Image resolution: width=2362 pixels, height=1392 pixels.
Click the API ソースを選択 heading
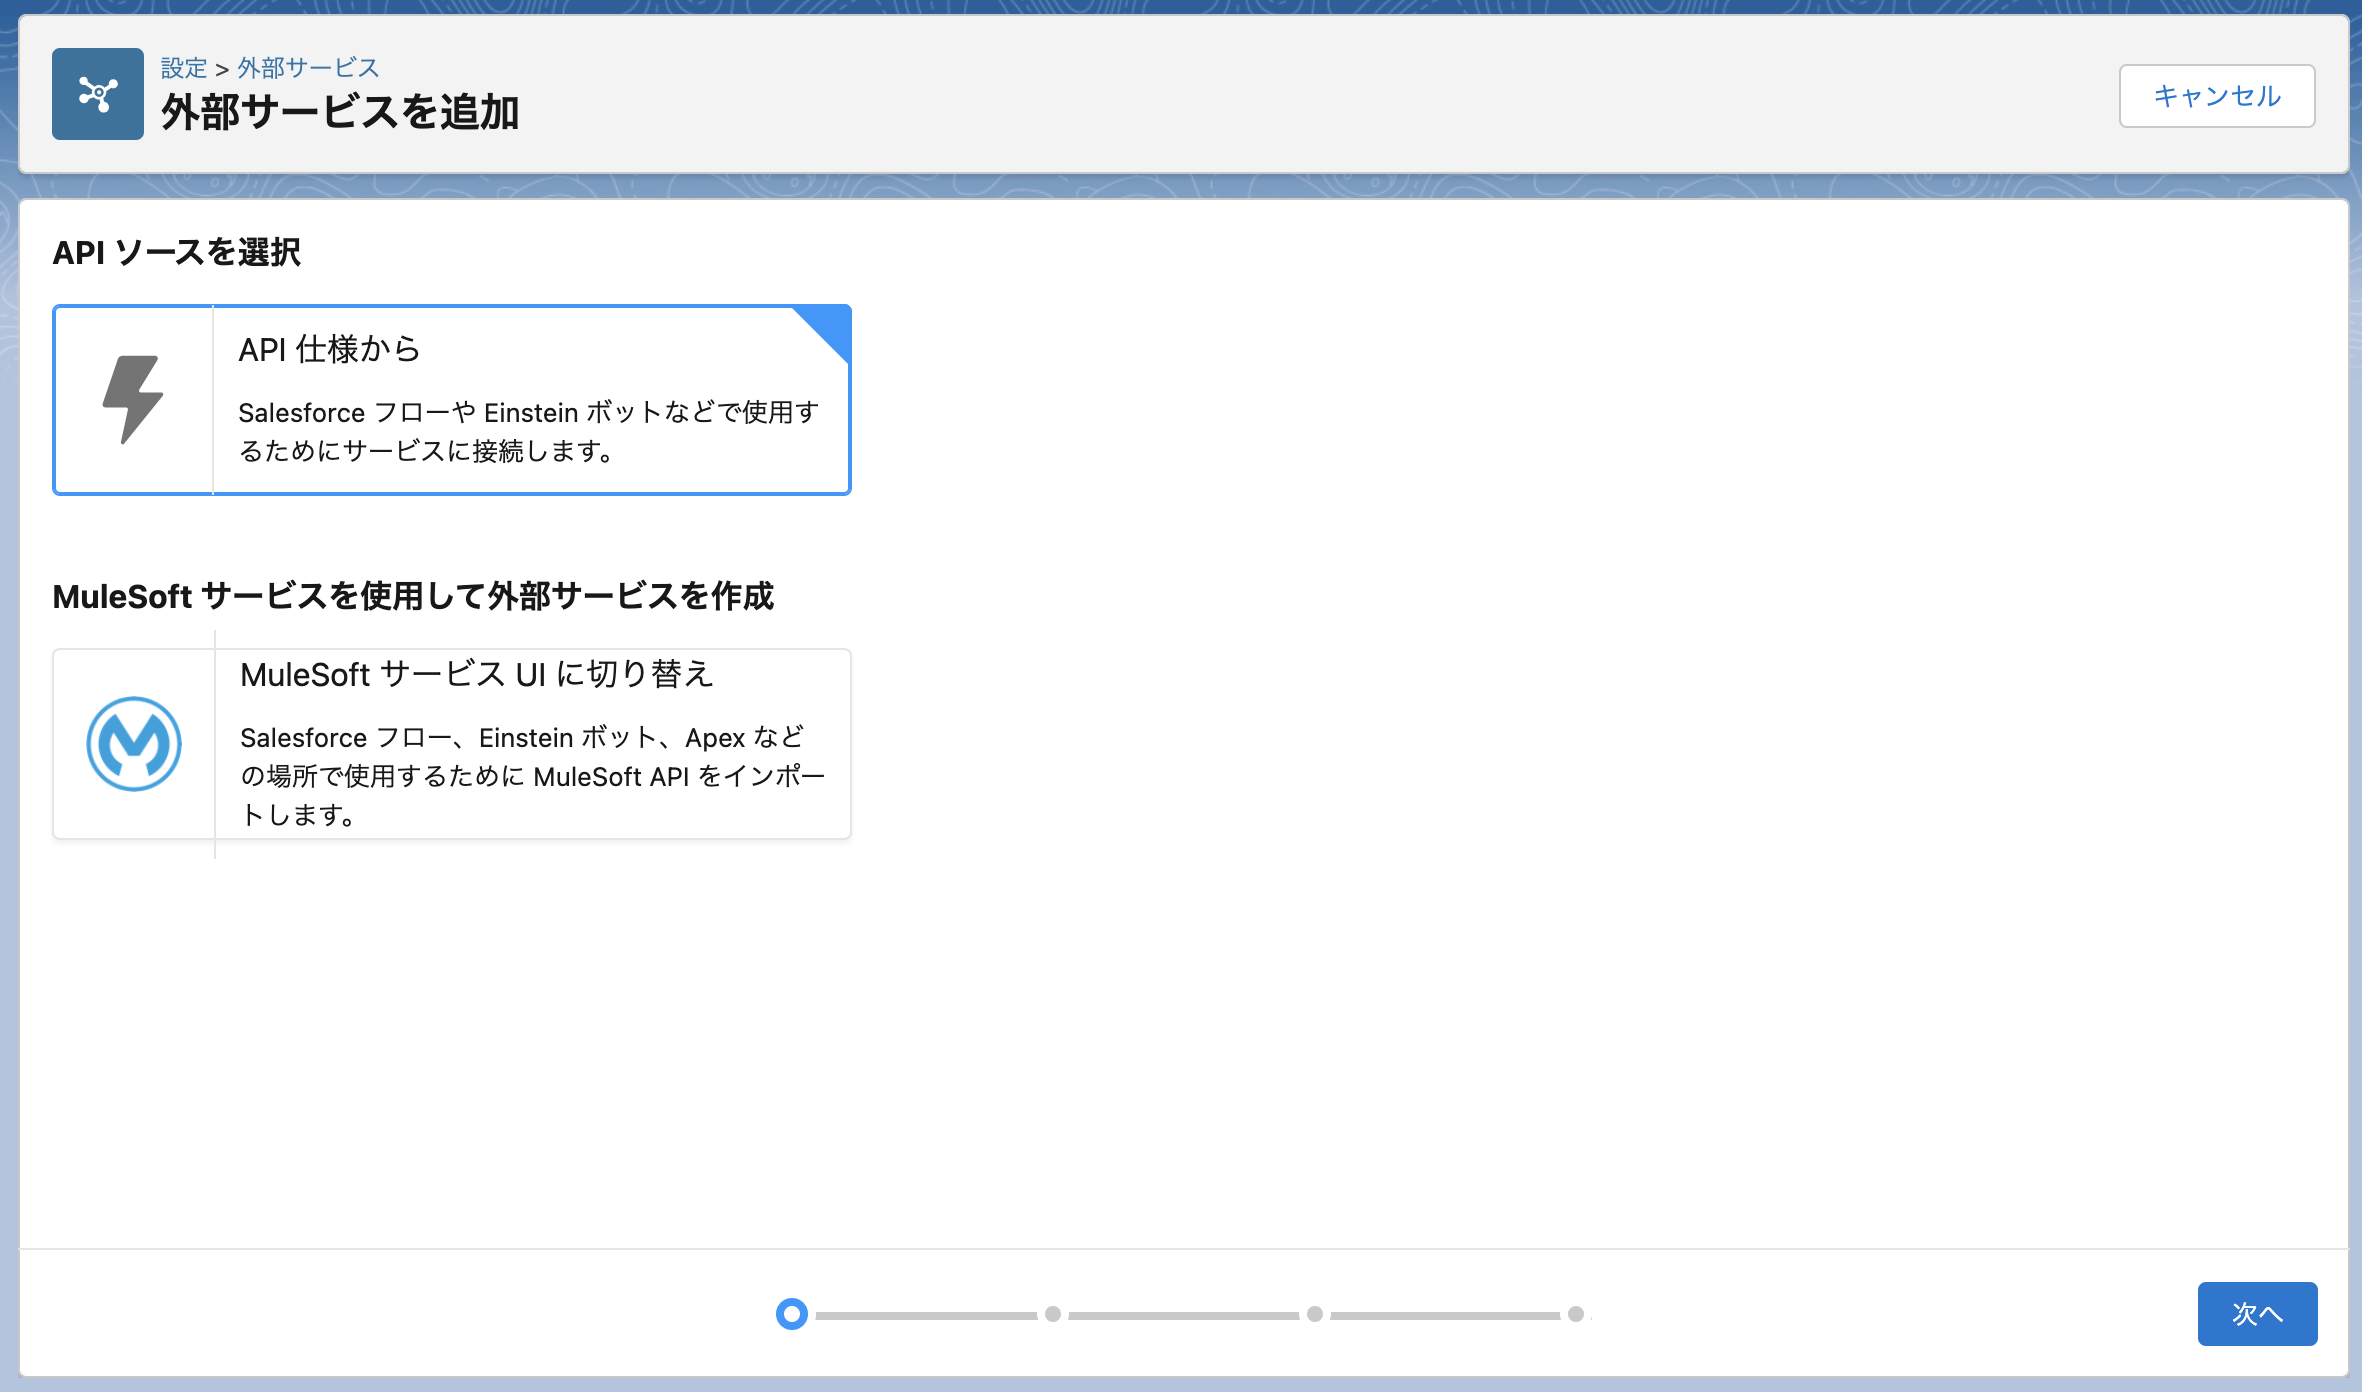pos(177,252)
